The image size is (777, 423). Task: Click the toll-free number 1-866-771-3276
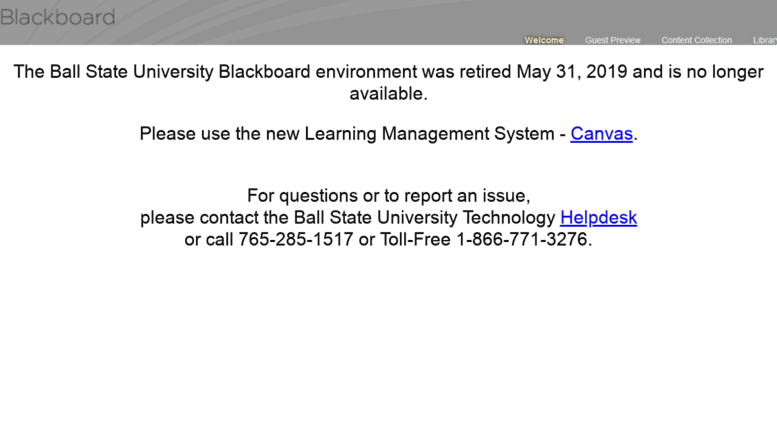coord(522,240)
